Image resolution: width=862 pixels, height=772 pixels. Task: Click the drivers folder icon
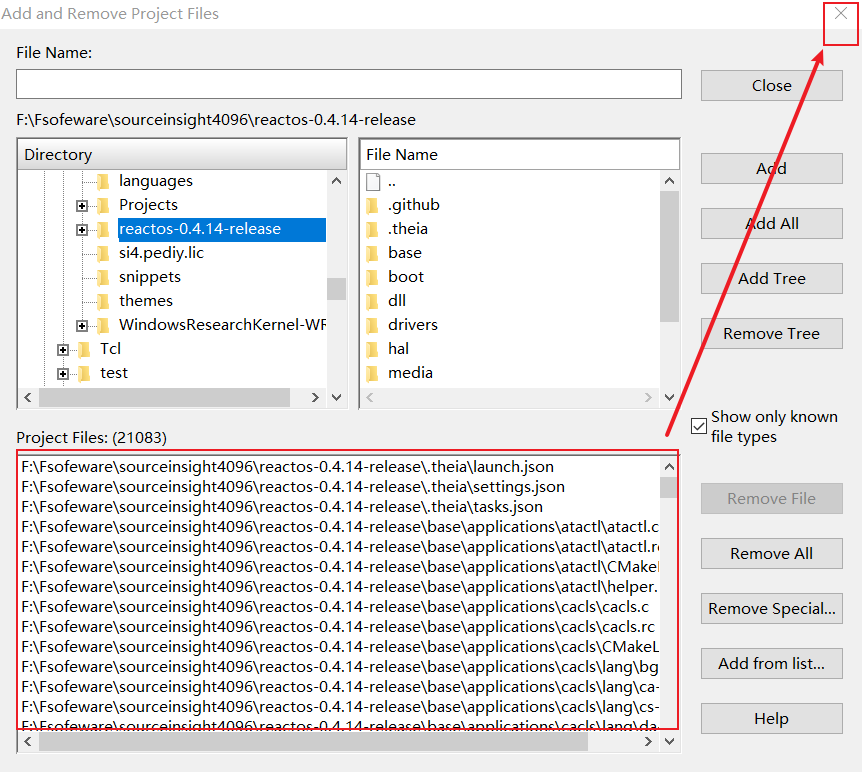[x=372, y=325]
